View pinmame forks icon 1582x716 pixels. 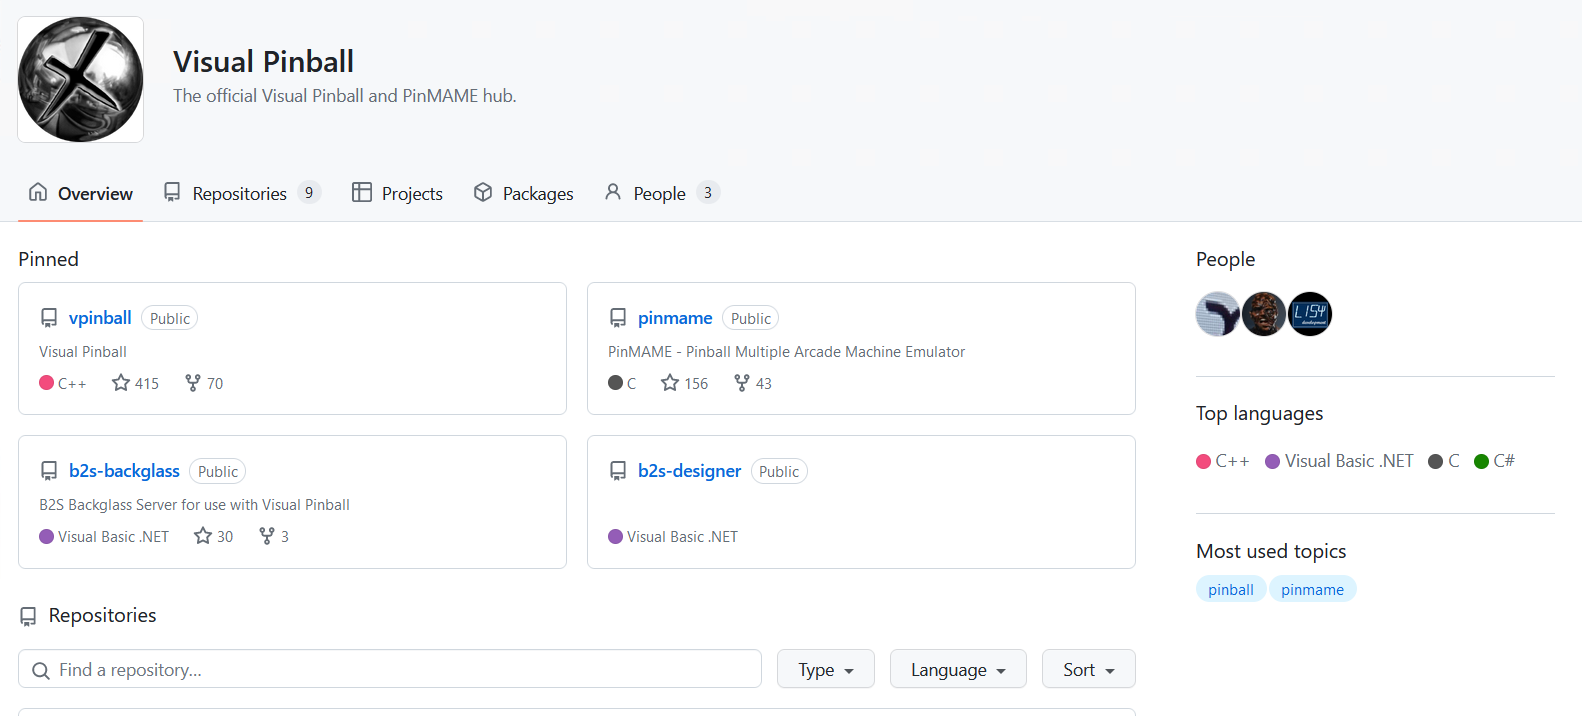pyautogui.click(x=742, y=383)
